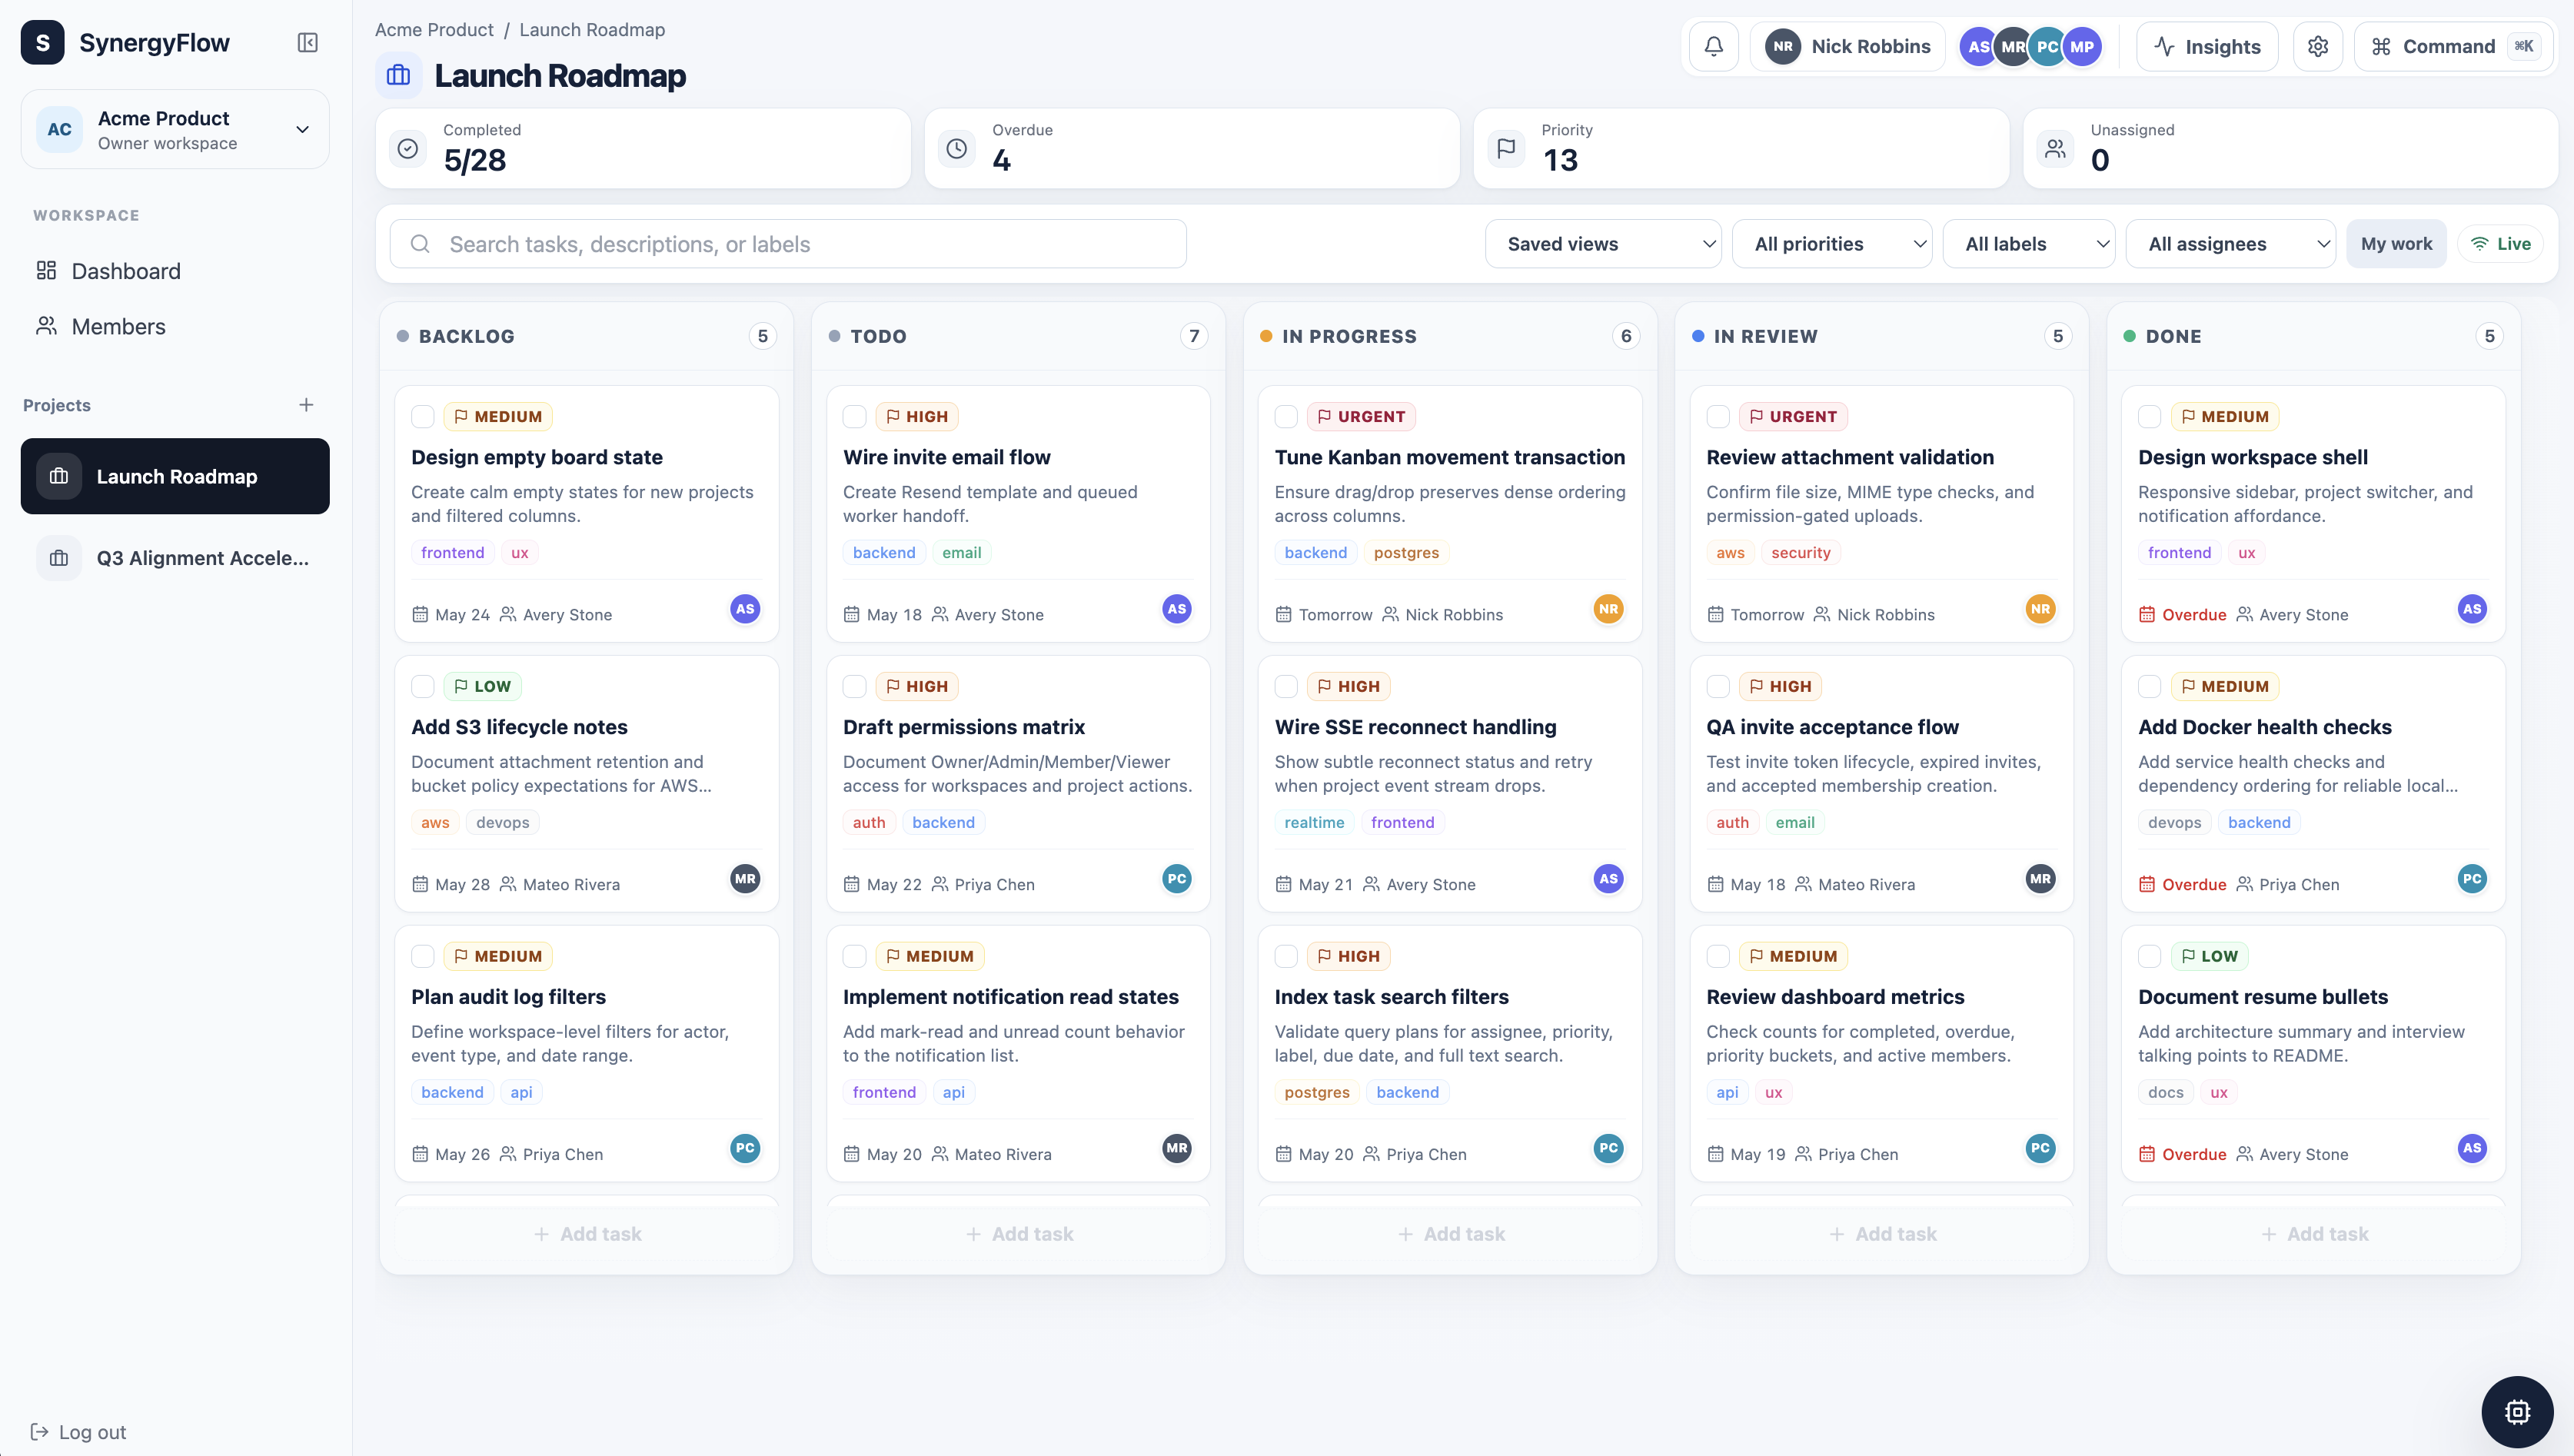Click the Unassigned people icon
The image size is (2574, 1456).
pos(2055,148)
